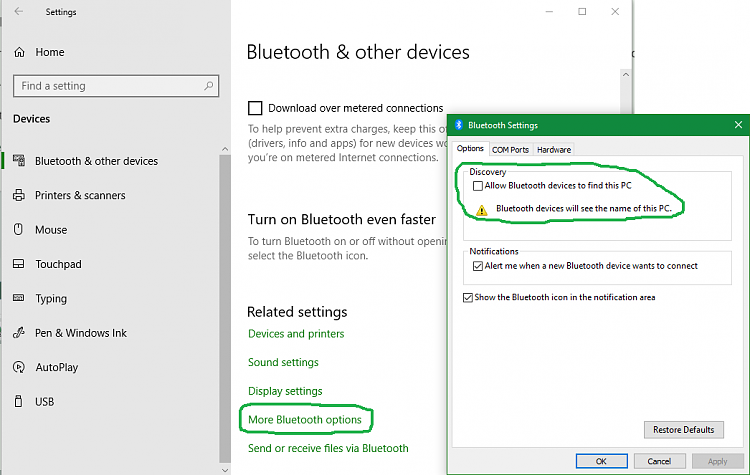Close the Settings window

615,11
